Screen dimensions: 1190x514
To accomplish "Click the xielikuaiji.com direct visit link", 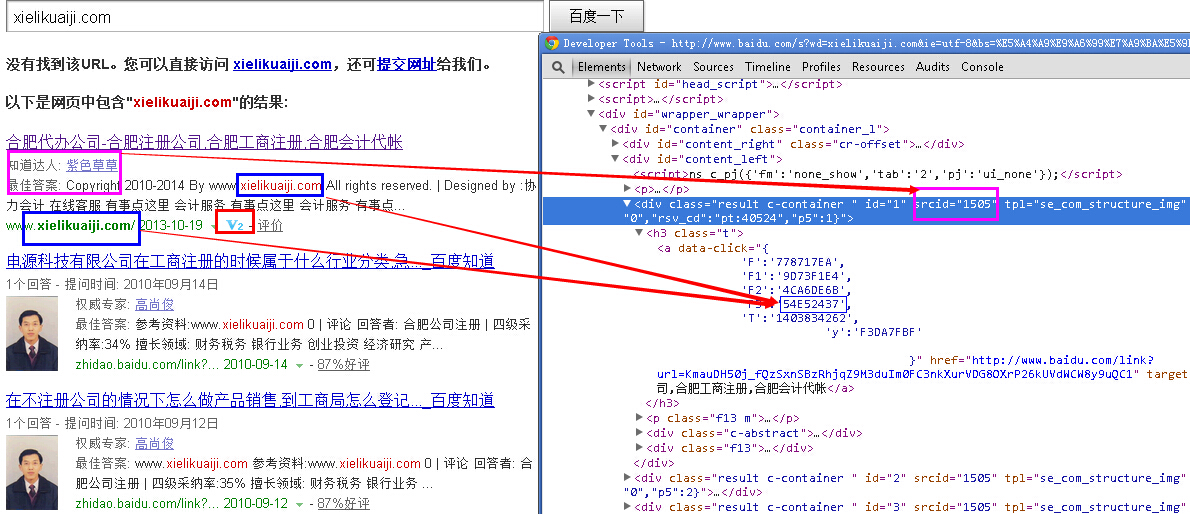I will point(282,65).
